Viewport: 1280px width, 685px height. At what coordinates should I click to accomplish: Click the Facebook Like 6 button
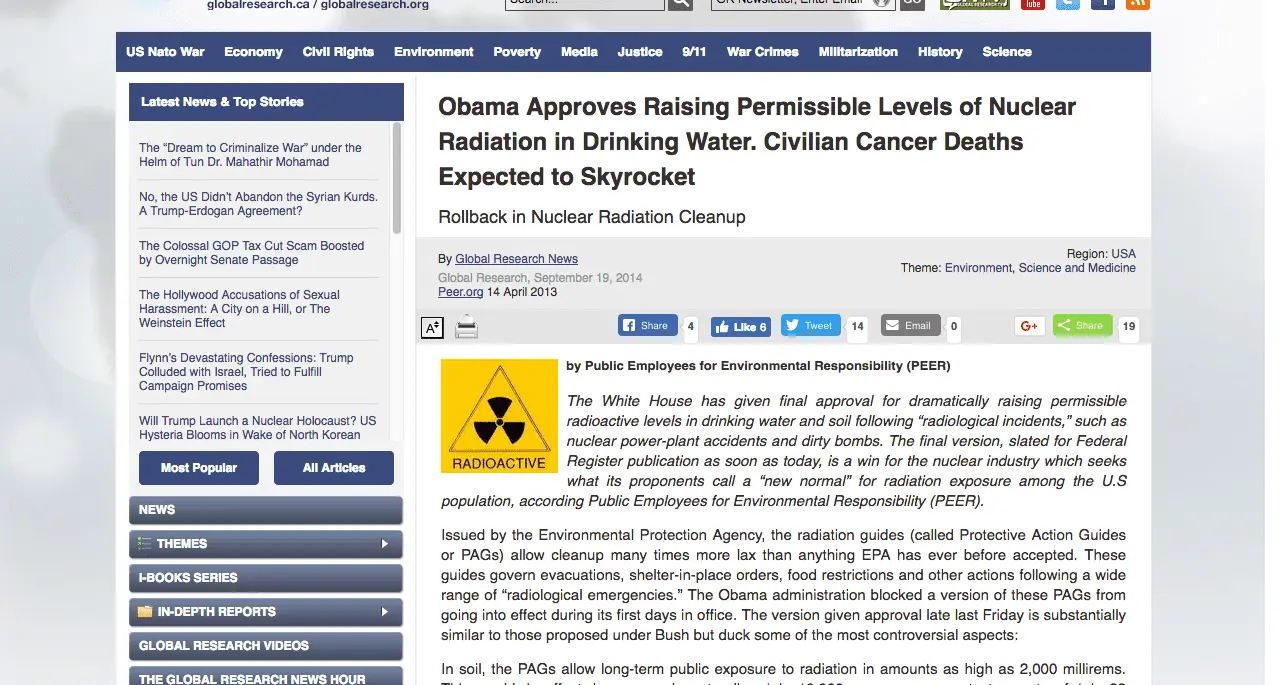pos(740,327)
